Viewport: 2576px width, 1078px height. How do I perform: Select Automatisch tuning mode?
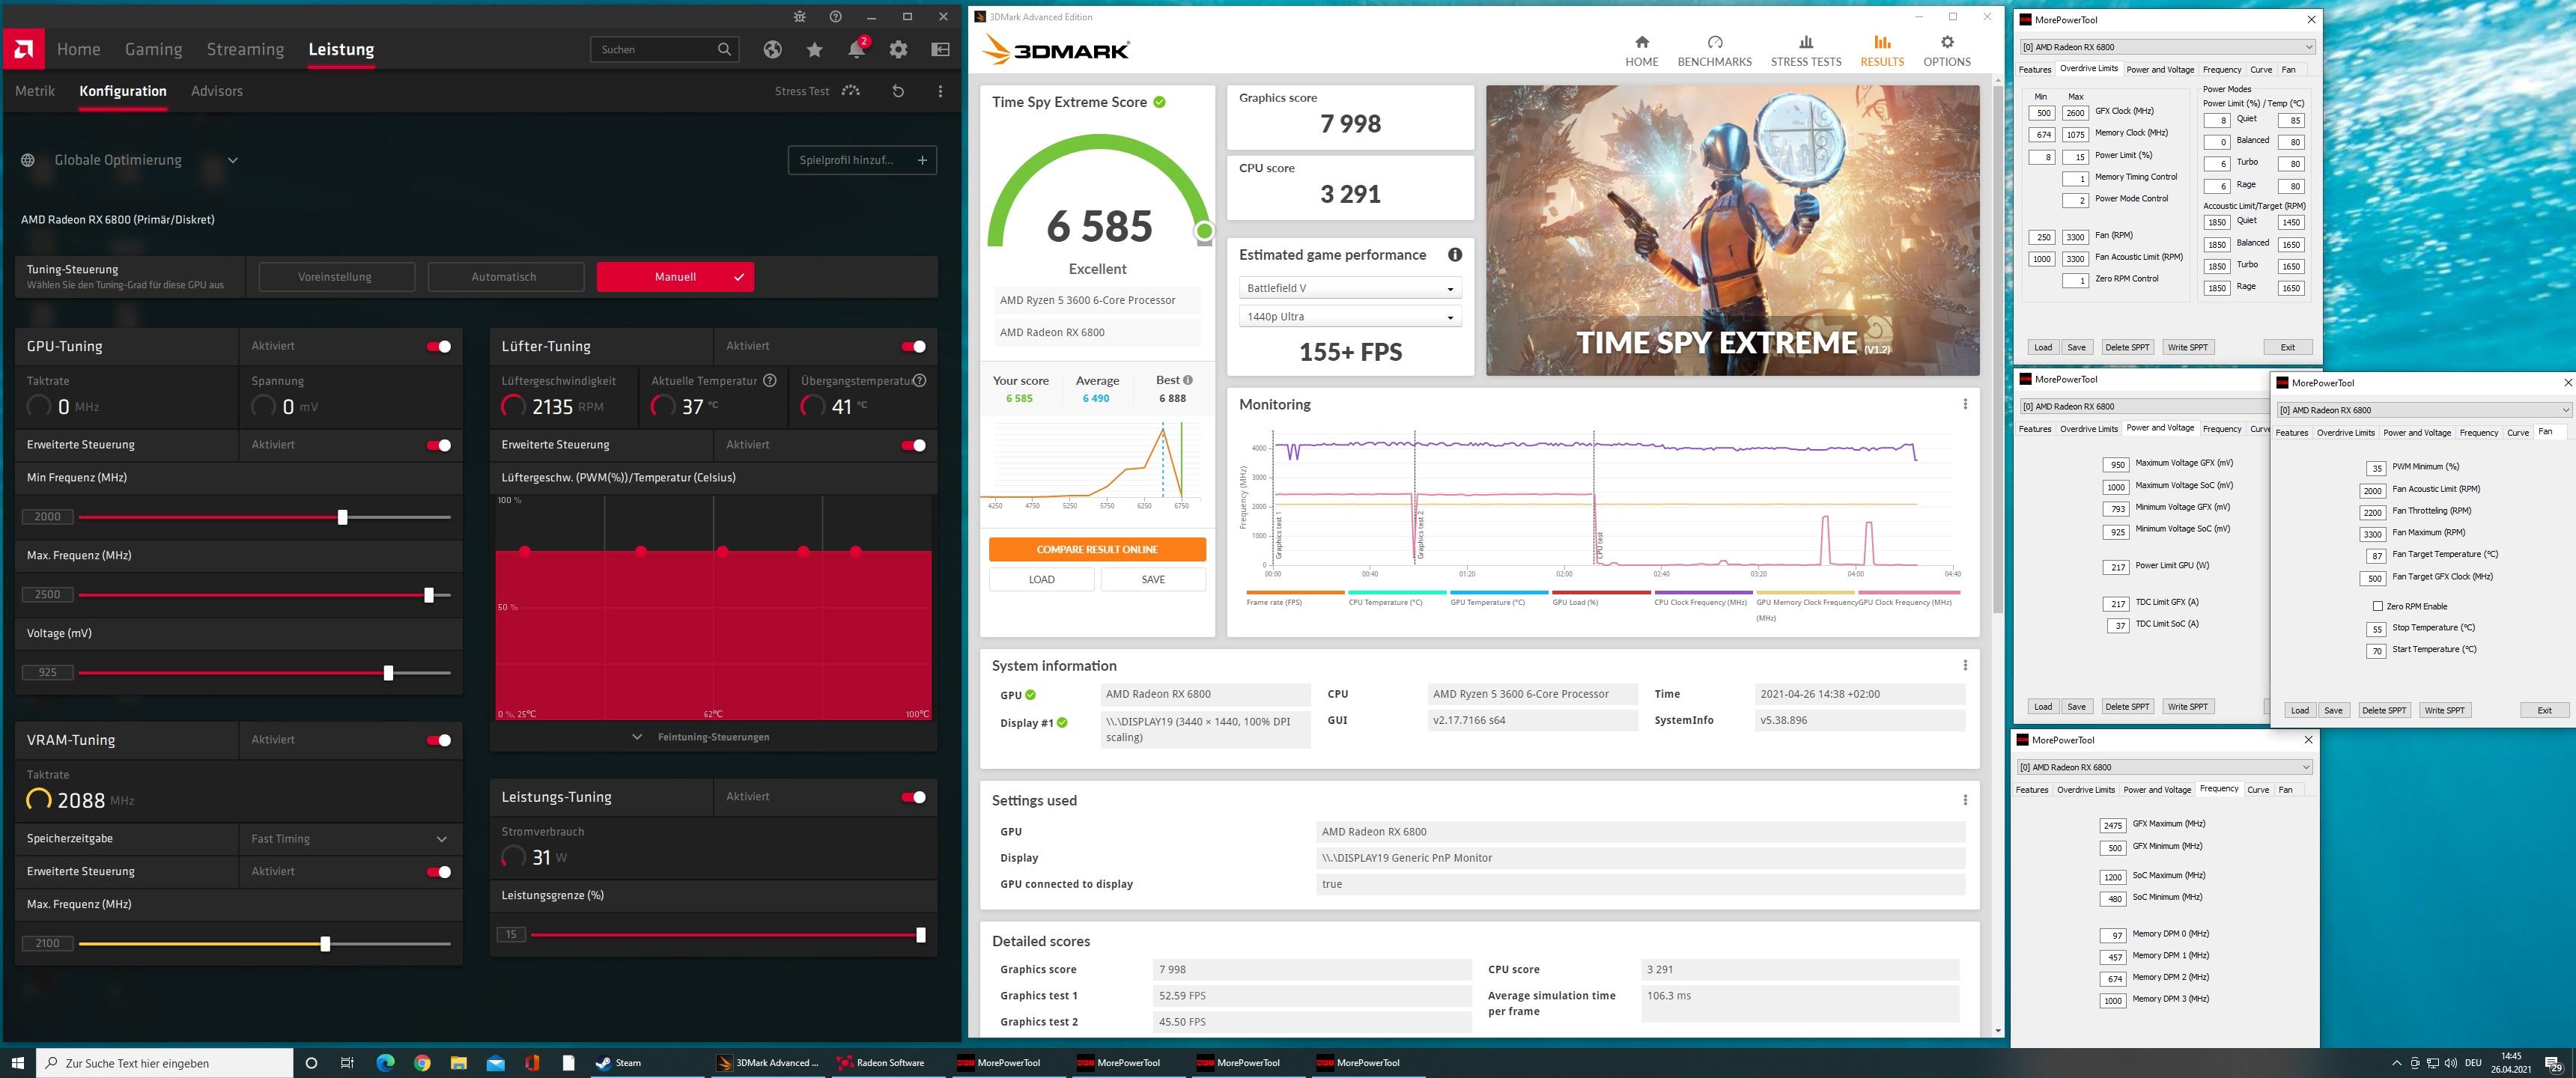pyautogui.click(x=505, y=277)
